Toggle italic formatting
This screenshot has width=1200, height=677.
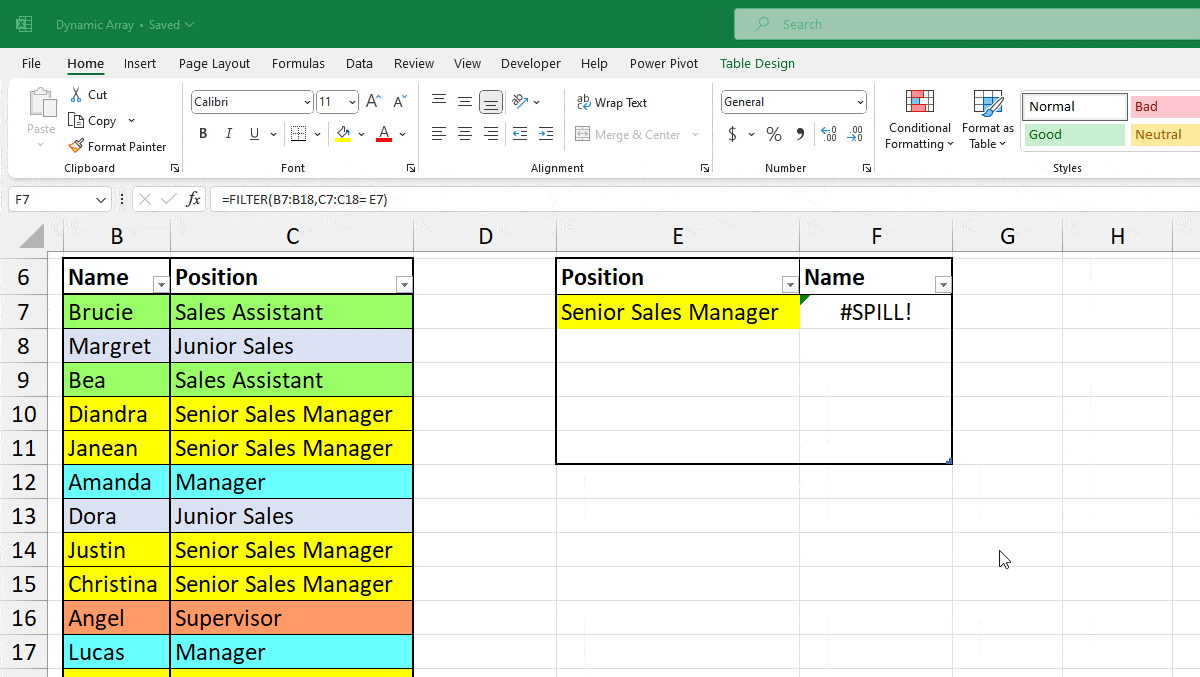click(x=228, y=132)
